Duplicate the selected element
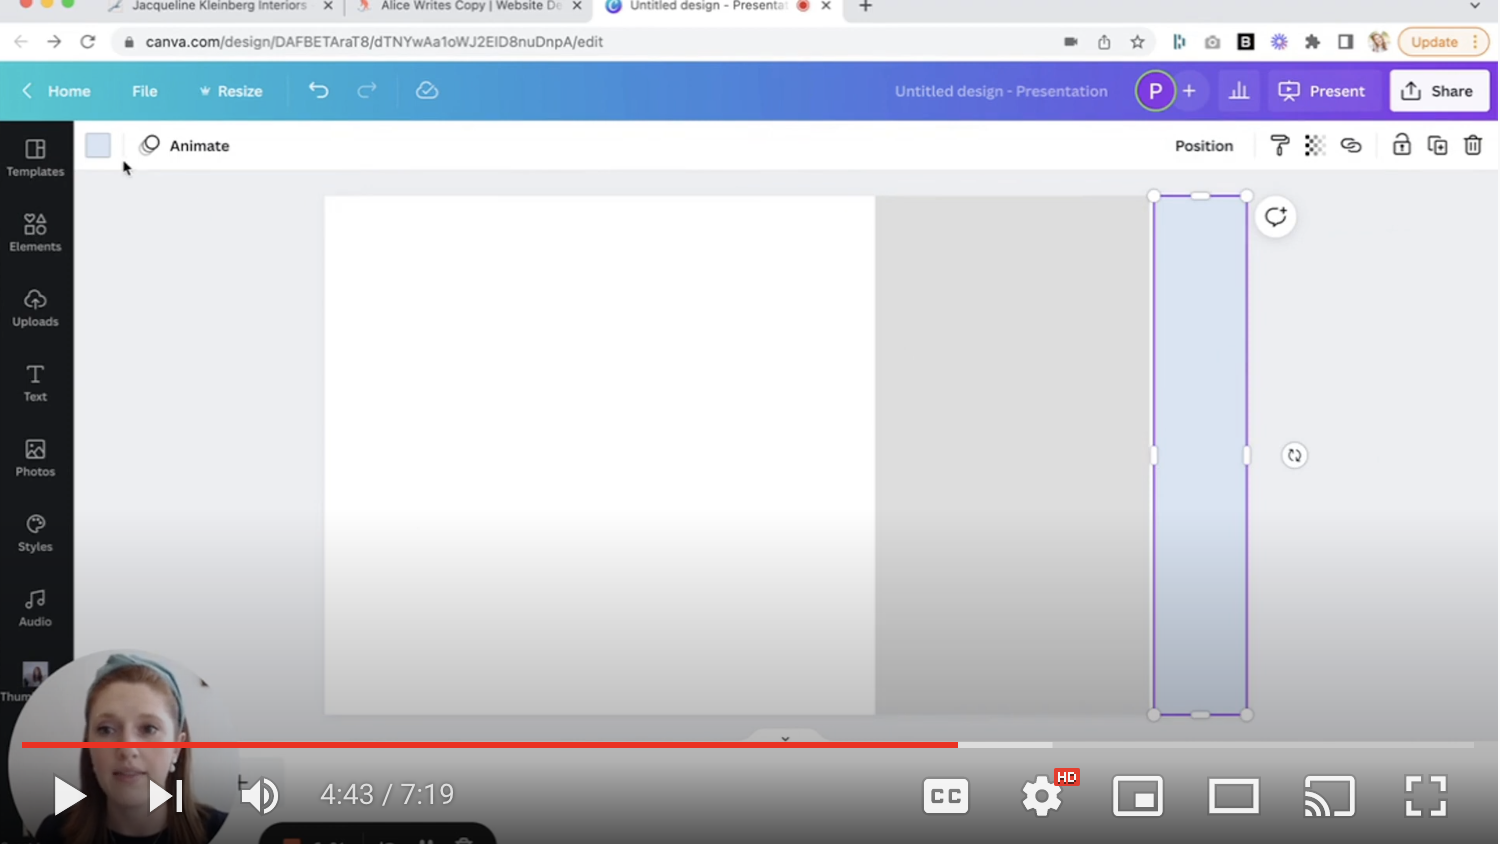The width and height of the screenshot is (1500, 844). tap(1437, 146)
